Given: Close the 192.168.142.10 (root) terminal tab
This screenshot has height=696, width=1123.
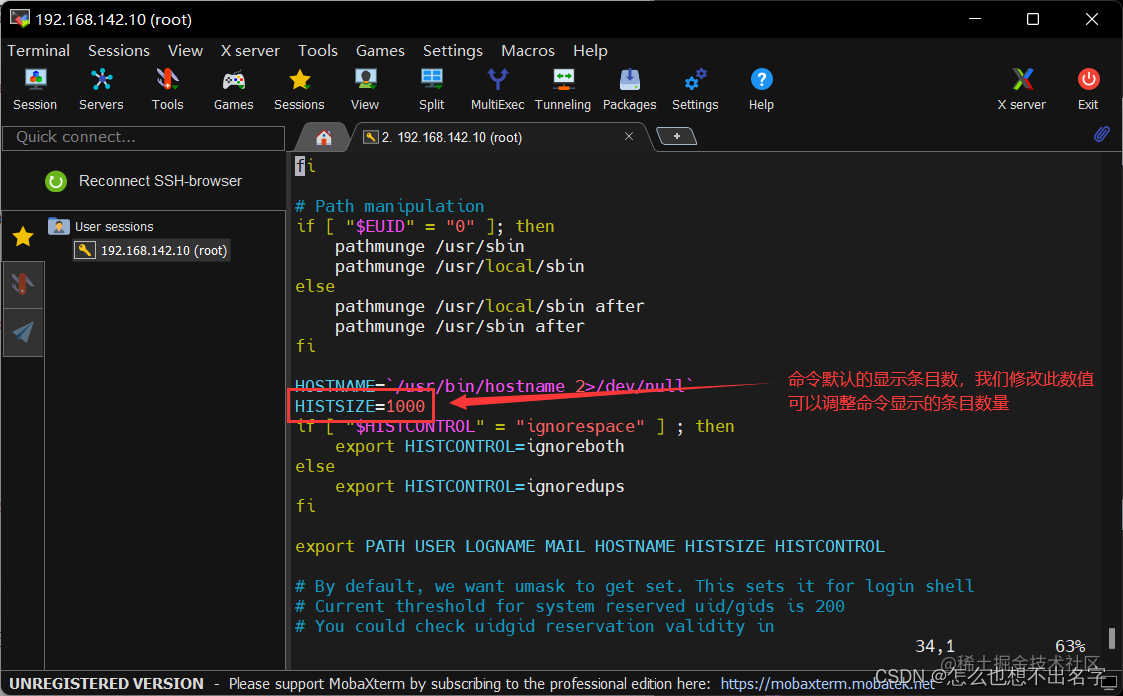Looking at the screenshot, I should pos(629,136).
